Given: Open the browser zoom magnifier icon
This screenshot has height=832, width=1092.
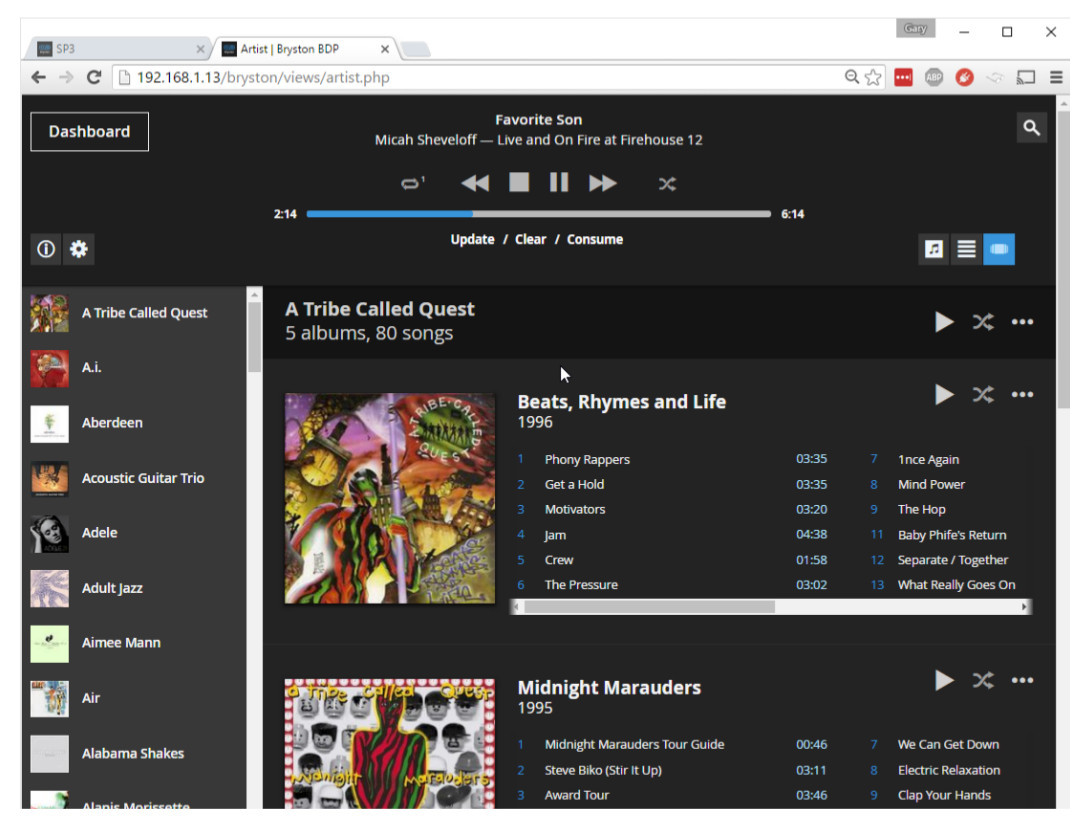Looking at the screenshot, I should [x=852, y=77].
